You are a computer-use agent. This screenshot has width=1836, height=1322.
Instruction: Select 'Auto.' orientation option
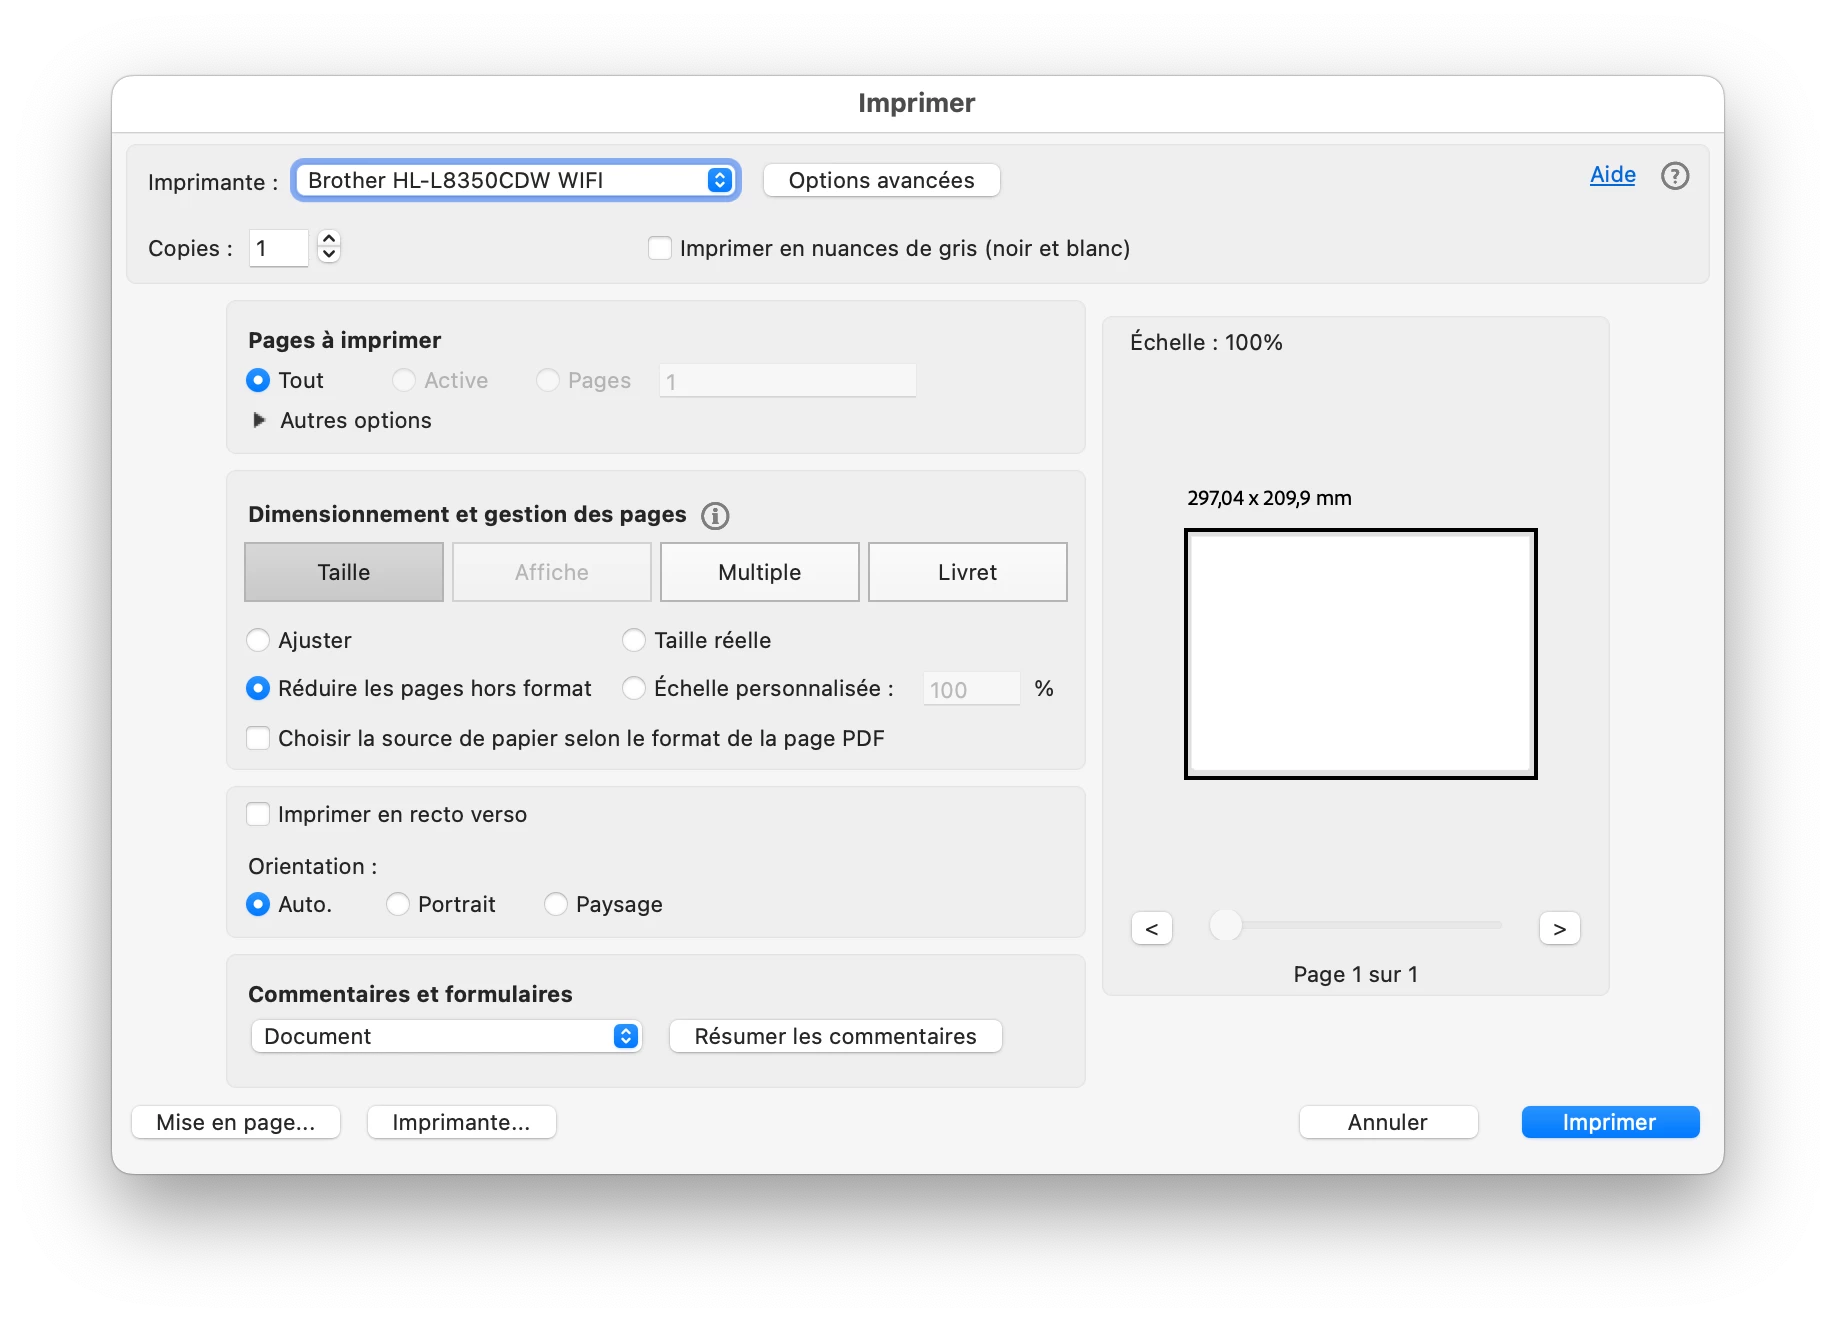click(x=258, y=904)
